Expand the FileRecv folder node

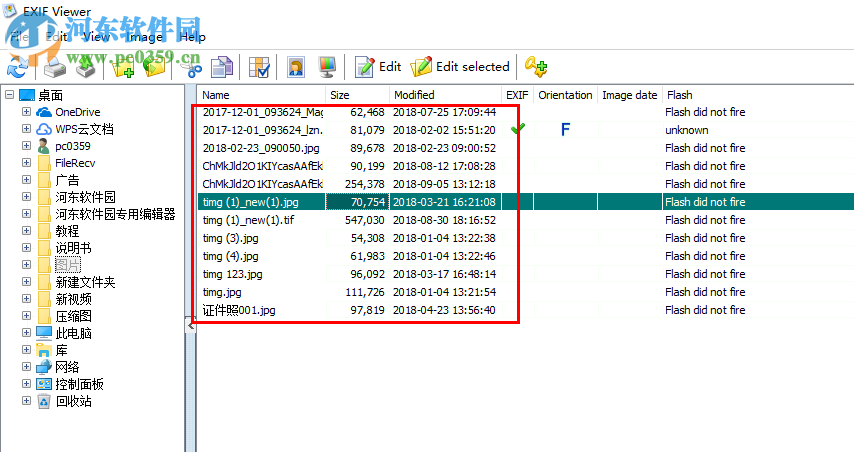click(26, 162)
